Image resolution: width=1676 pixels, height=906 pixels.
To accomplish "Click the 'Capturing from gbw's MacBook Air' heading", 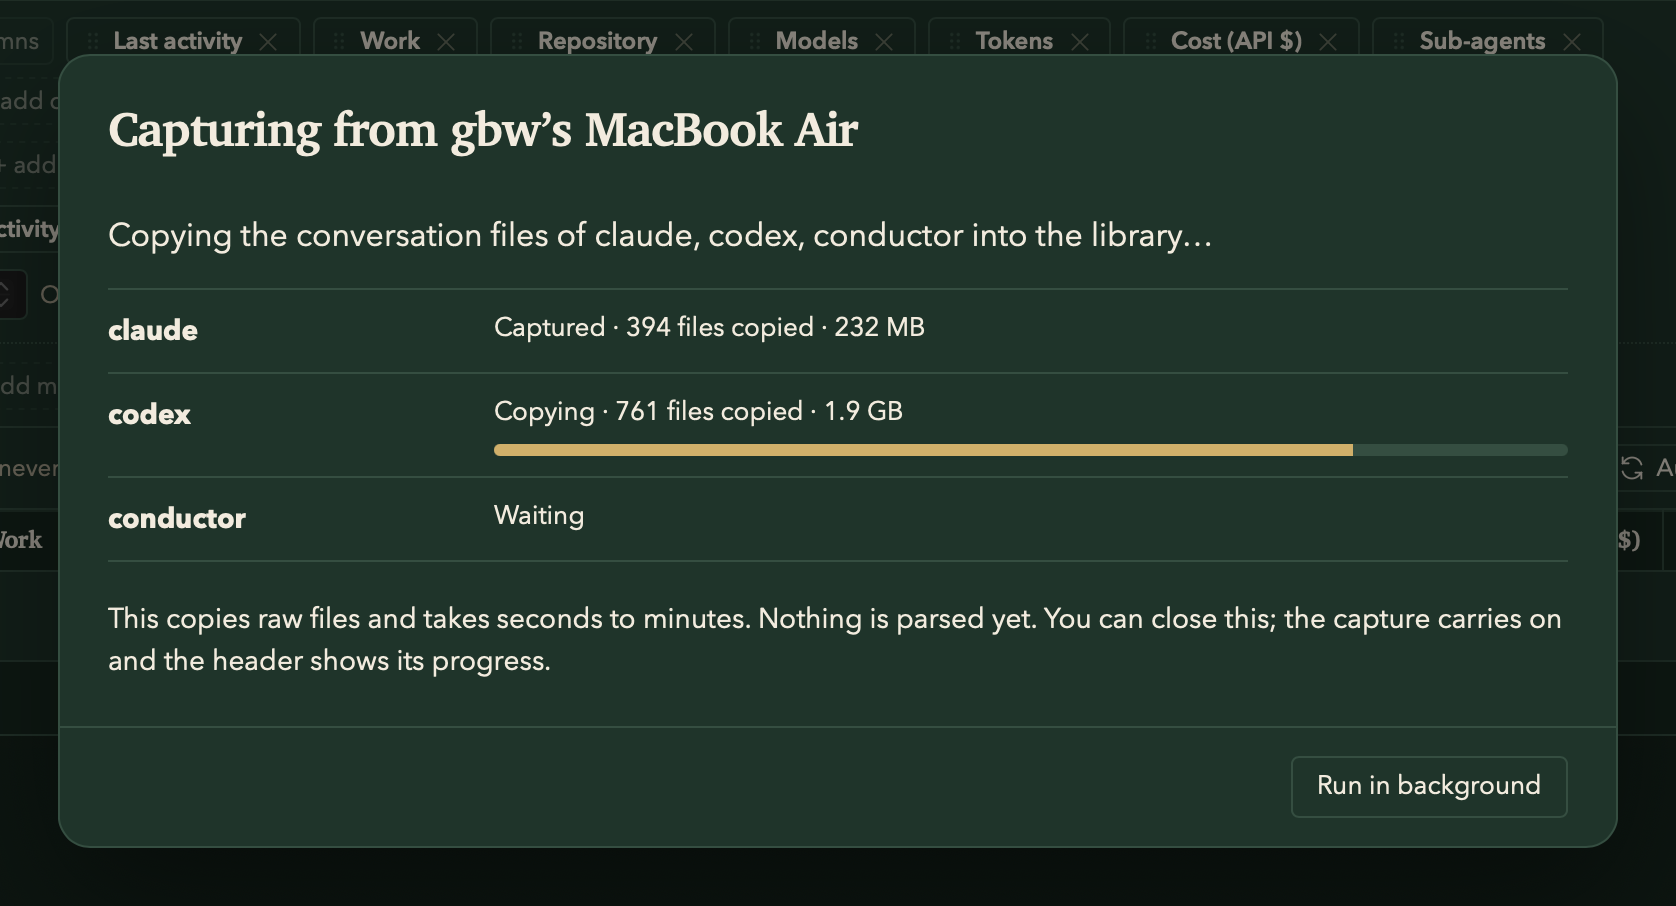I will (x=483, y=131).
